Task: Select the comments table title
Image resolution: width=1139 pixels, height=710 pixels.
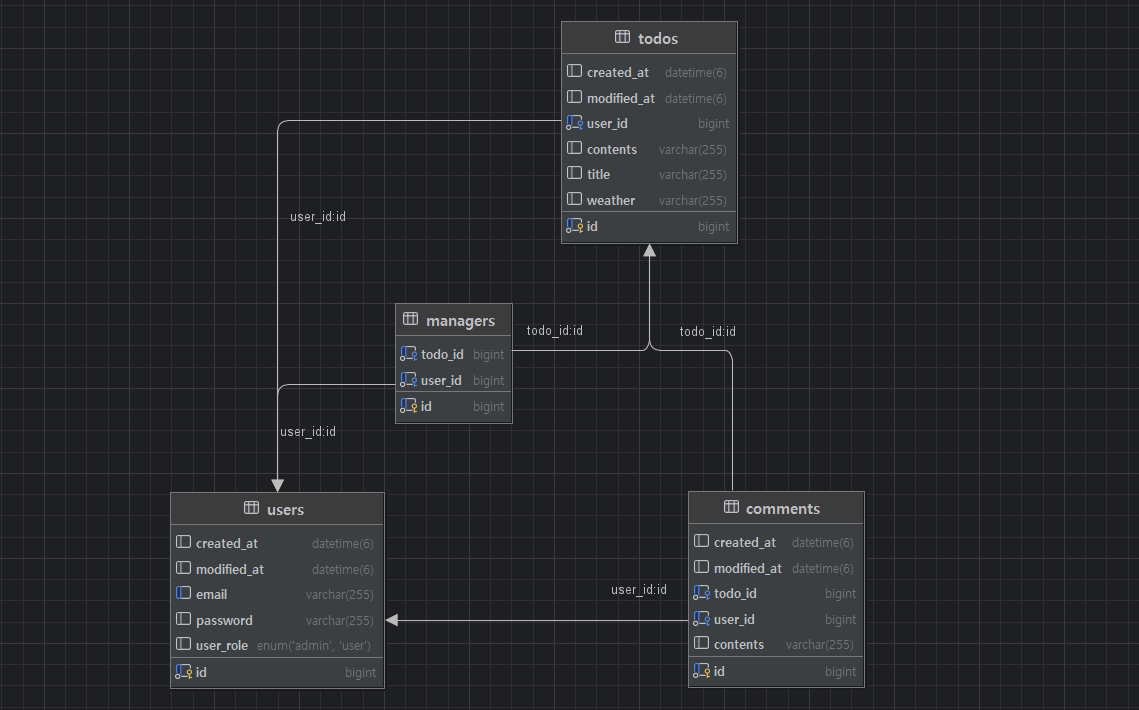Action: [783, 509]
